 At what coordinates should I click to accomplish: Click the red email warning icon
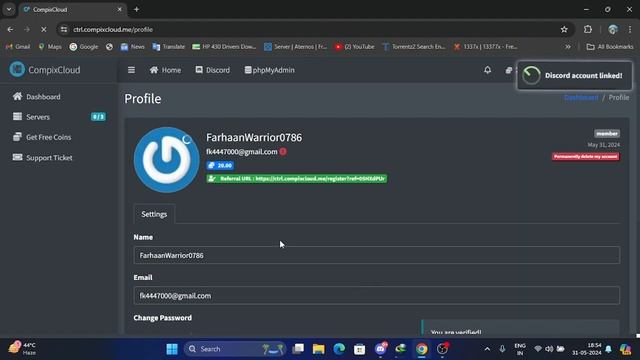pyautogui.click(x=283, y=151)
